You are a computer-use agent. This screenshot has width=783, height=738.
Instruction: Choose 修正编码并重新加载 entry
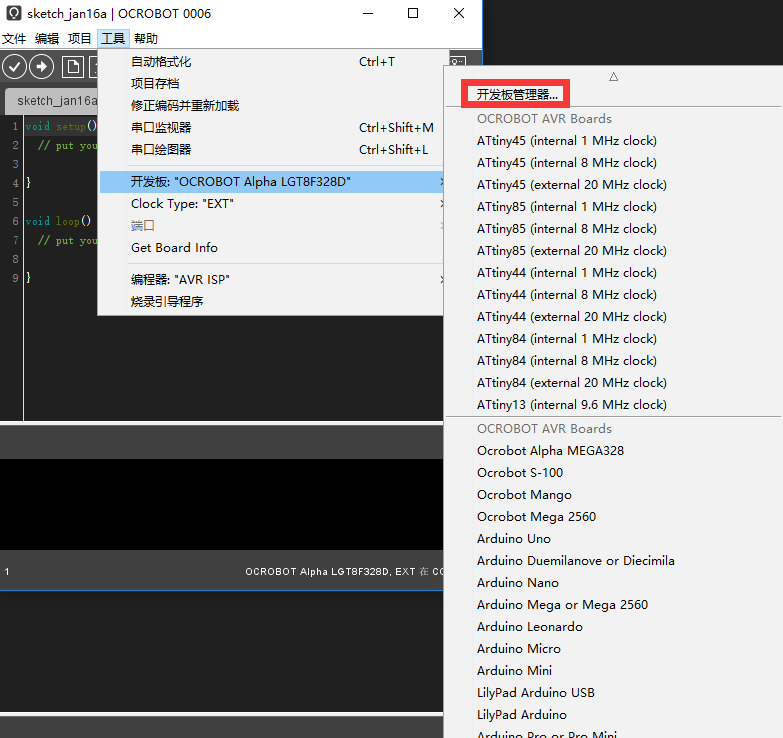click(272, 106)
